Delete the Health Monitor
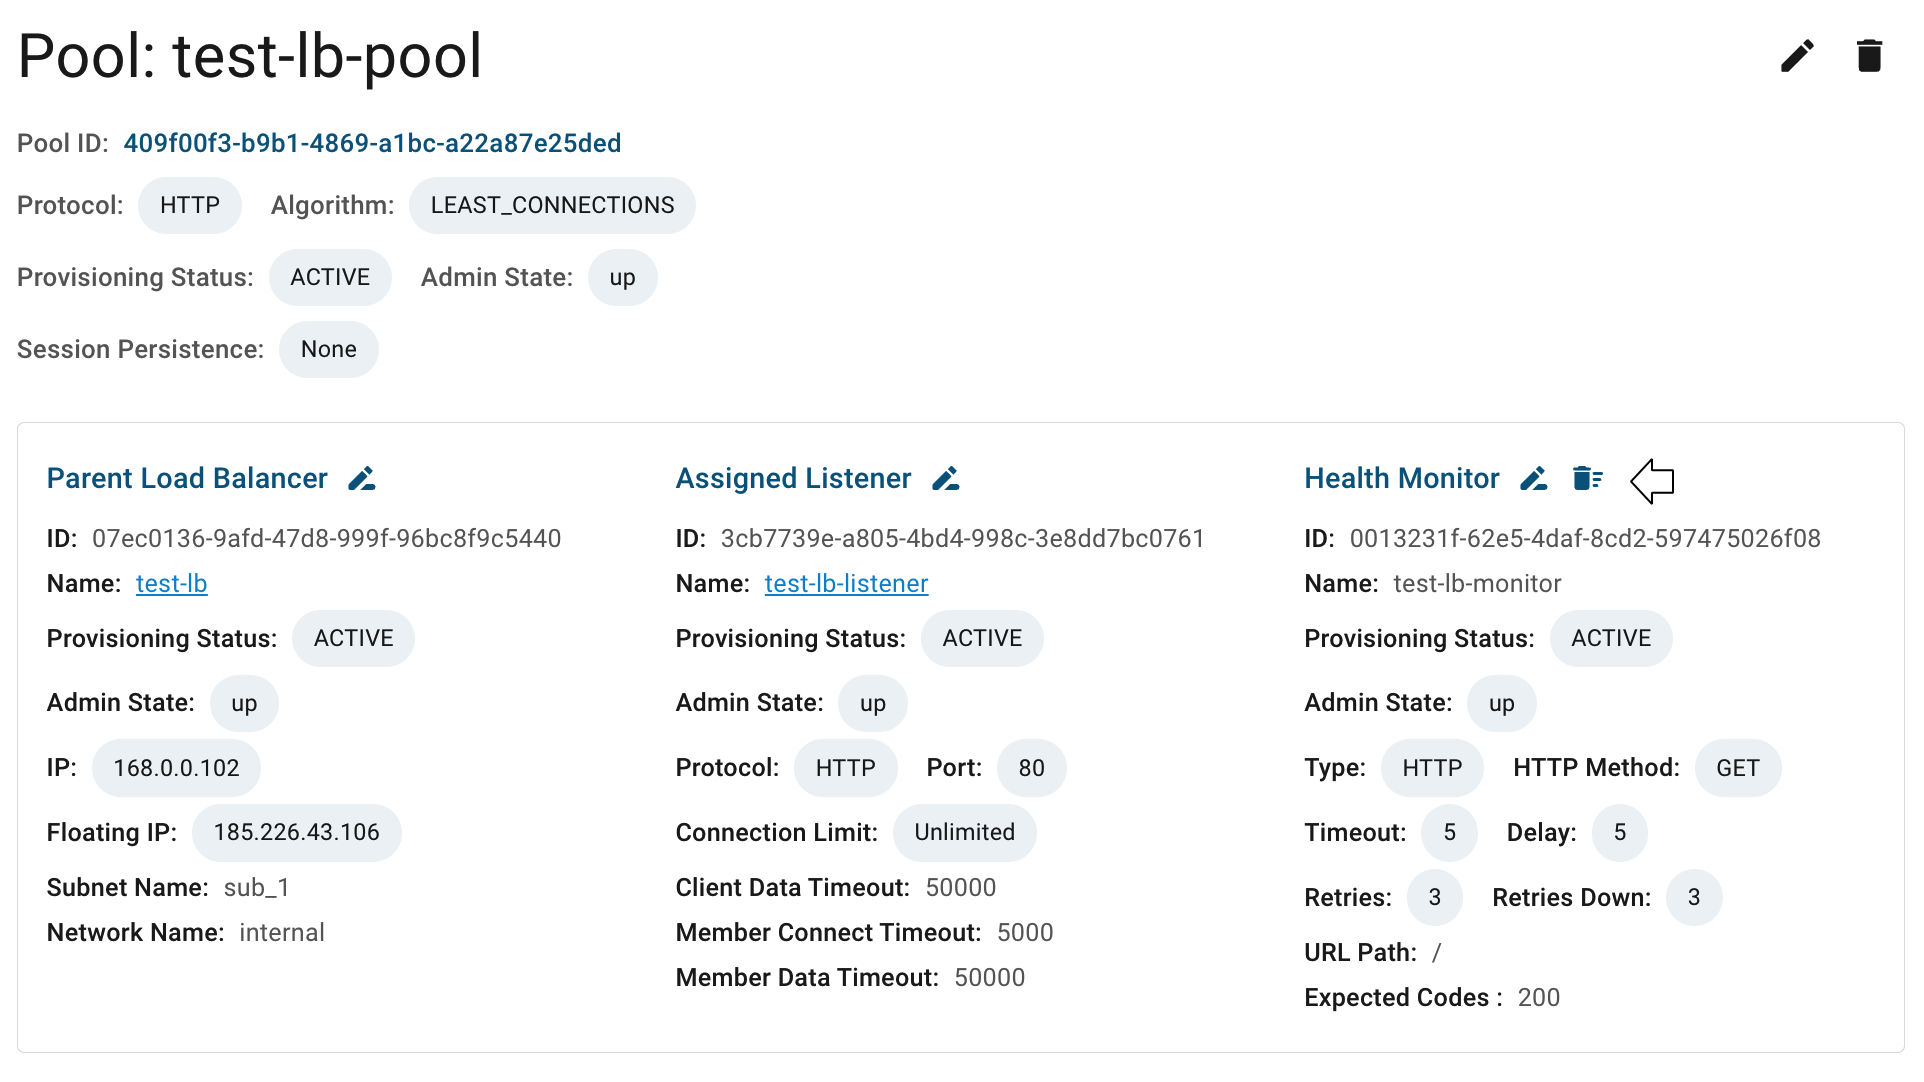1924x1082 pixels. [x=1588, y=479]
